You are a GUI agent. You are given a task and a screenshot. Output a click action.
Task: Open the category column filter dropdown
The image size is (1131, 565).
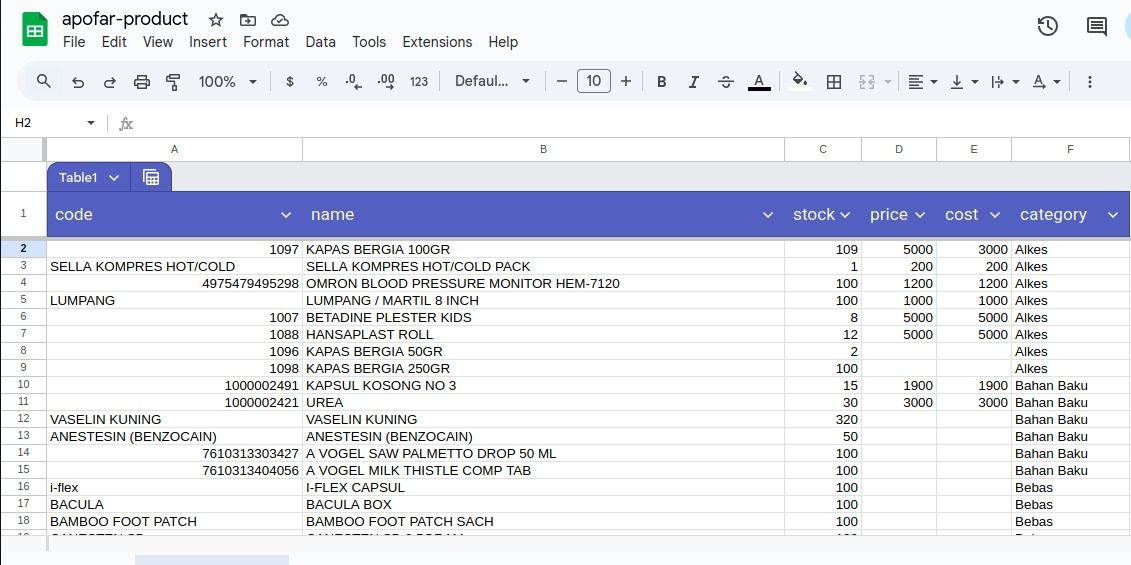coord(1112,215)
